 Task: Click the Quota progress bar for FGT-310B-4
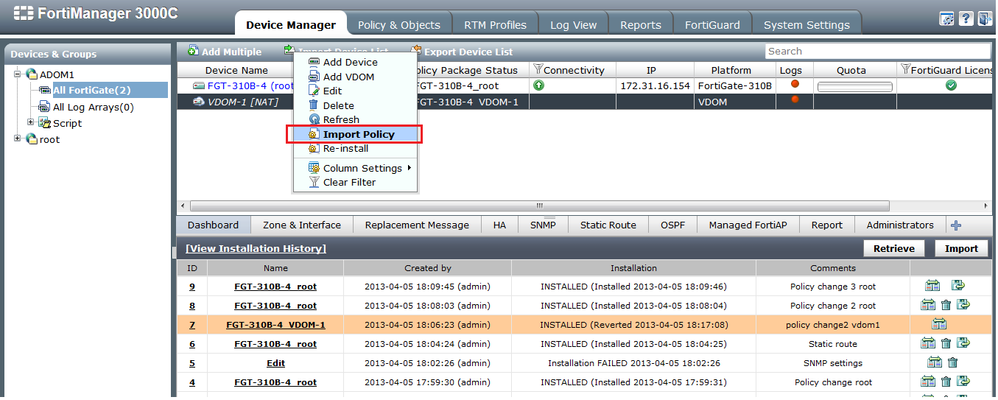(855, 87)
